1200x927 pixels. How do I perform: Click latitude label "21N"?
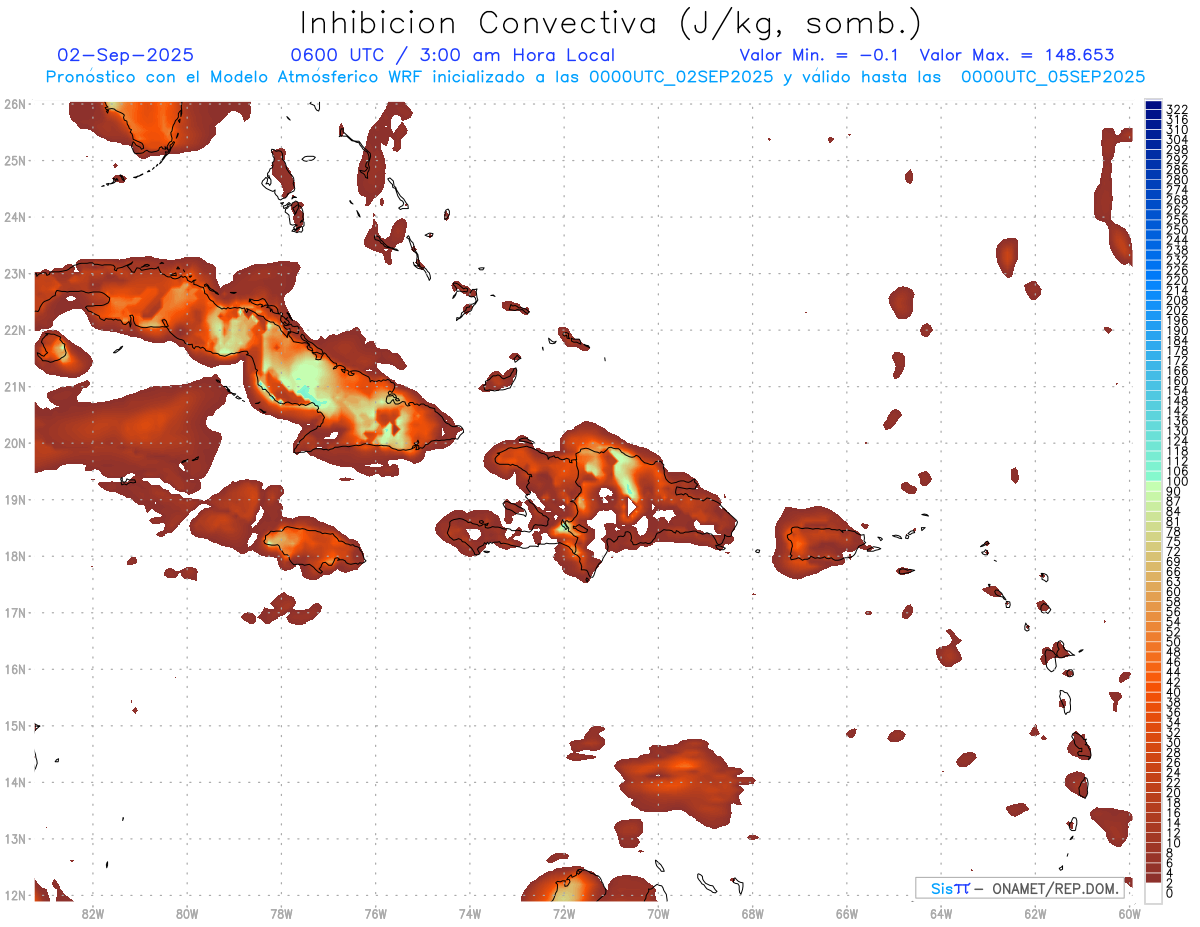tap(15, 386)
